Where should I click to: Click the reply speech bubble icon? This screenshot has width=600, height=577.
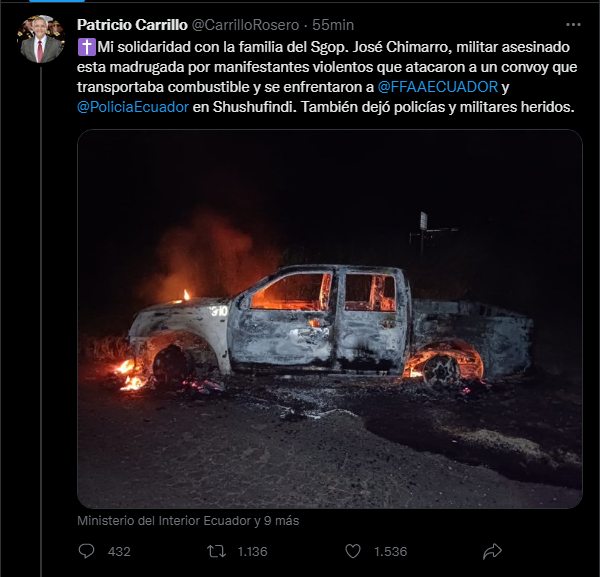click(x=86, y=551)
